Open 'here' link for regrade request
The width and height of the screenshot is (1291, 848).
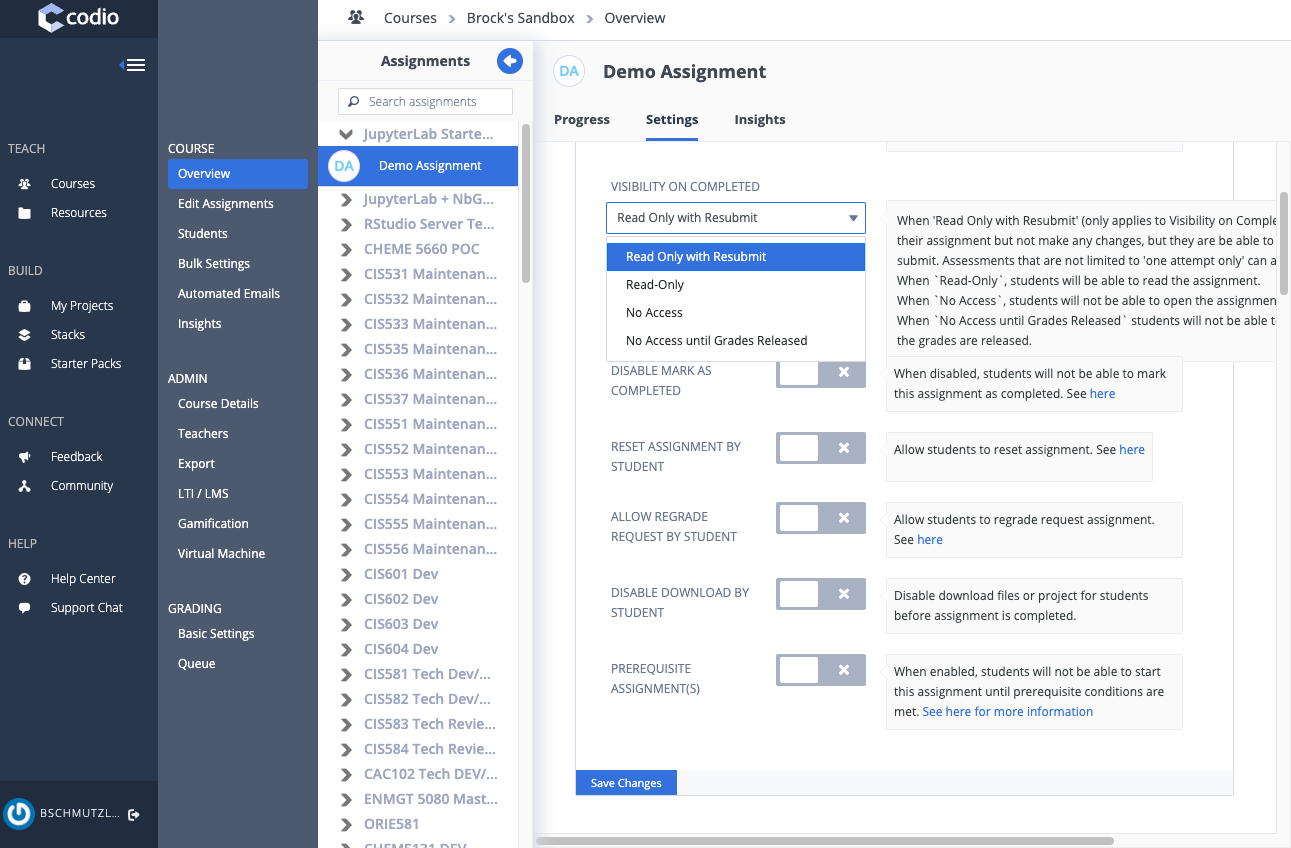(x=930, y=540)
